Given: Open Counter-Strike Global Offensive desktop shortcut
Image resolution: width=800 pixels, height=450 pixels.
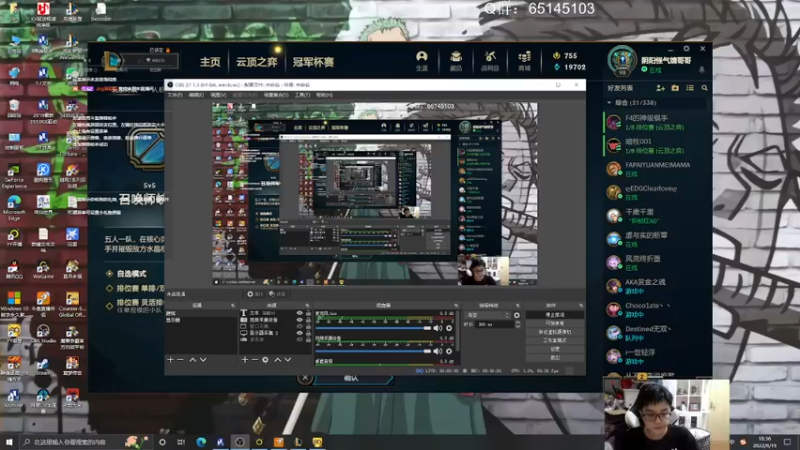Looking at the screenshot, I should (71, 304).
